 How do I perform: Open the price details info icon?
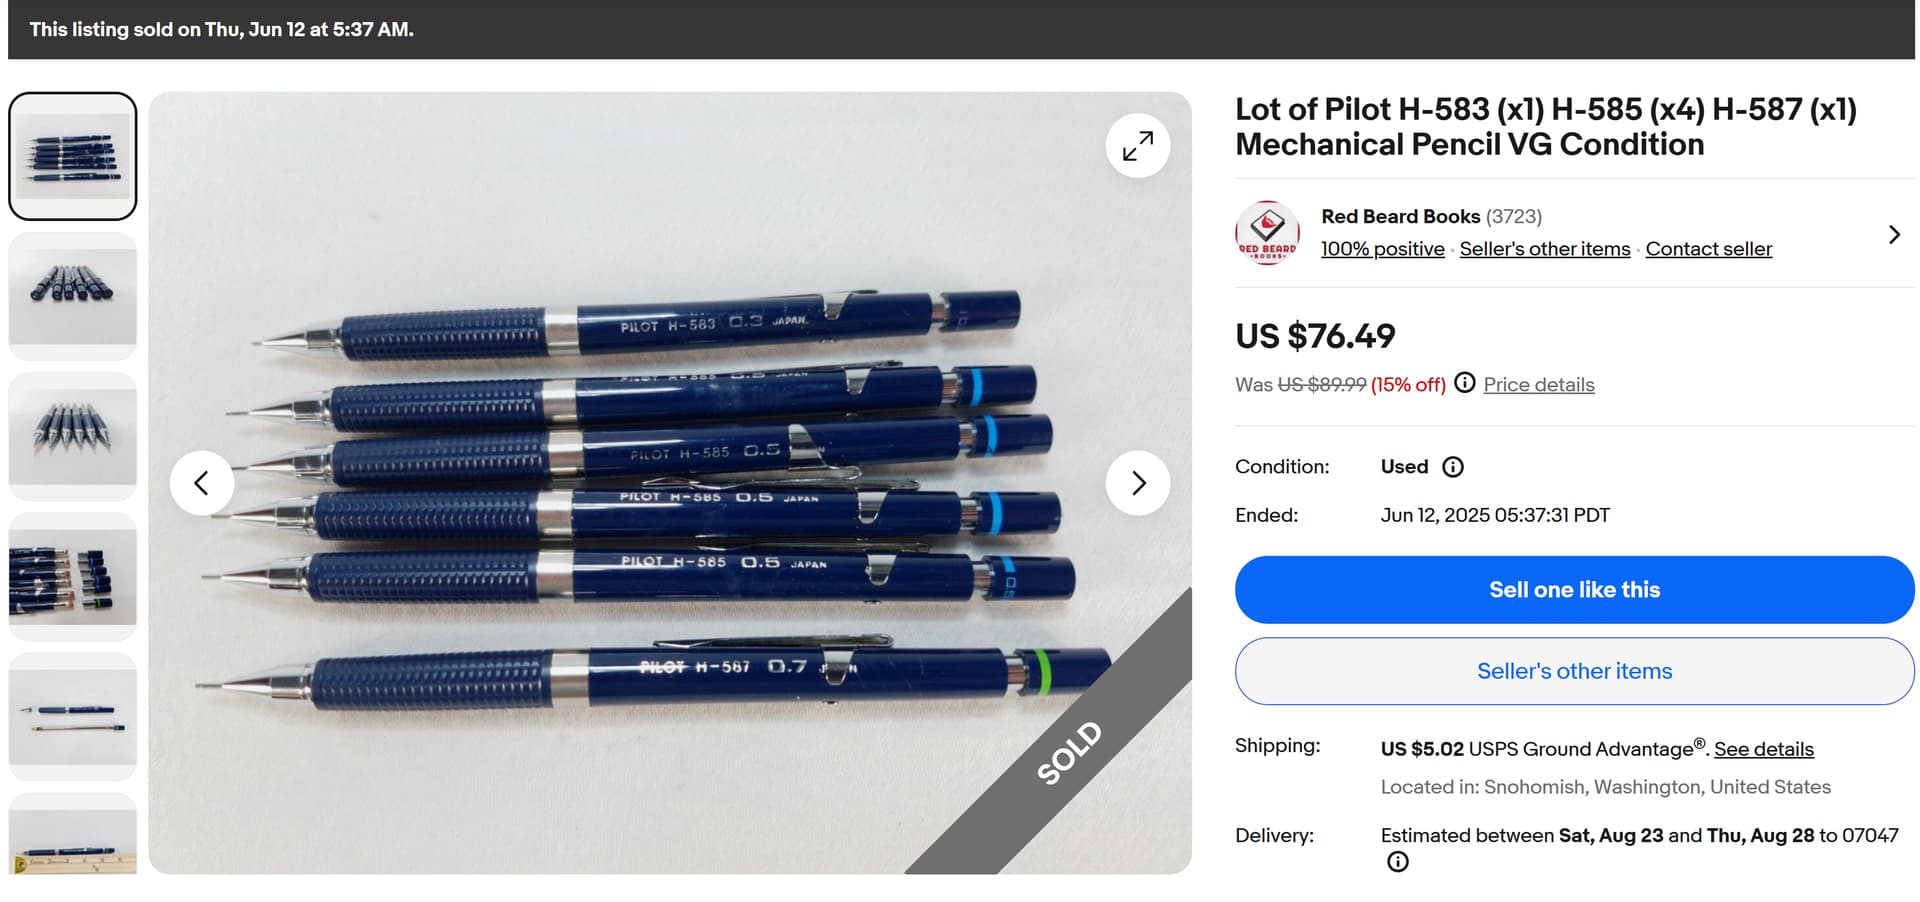[x=1464, y=383]
